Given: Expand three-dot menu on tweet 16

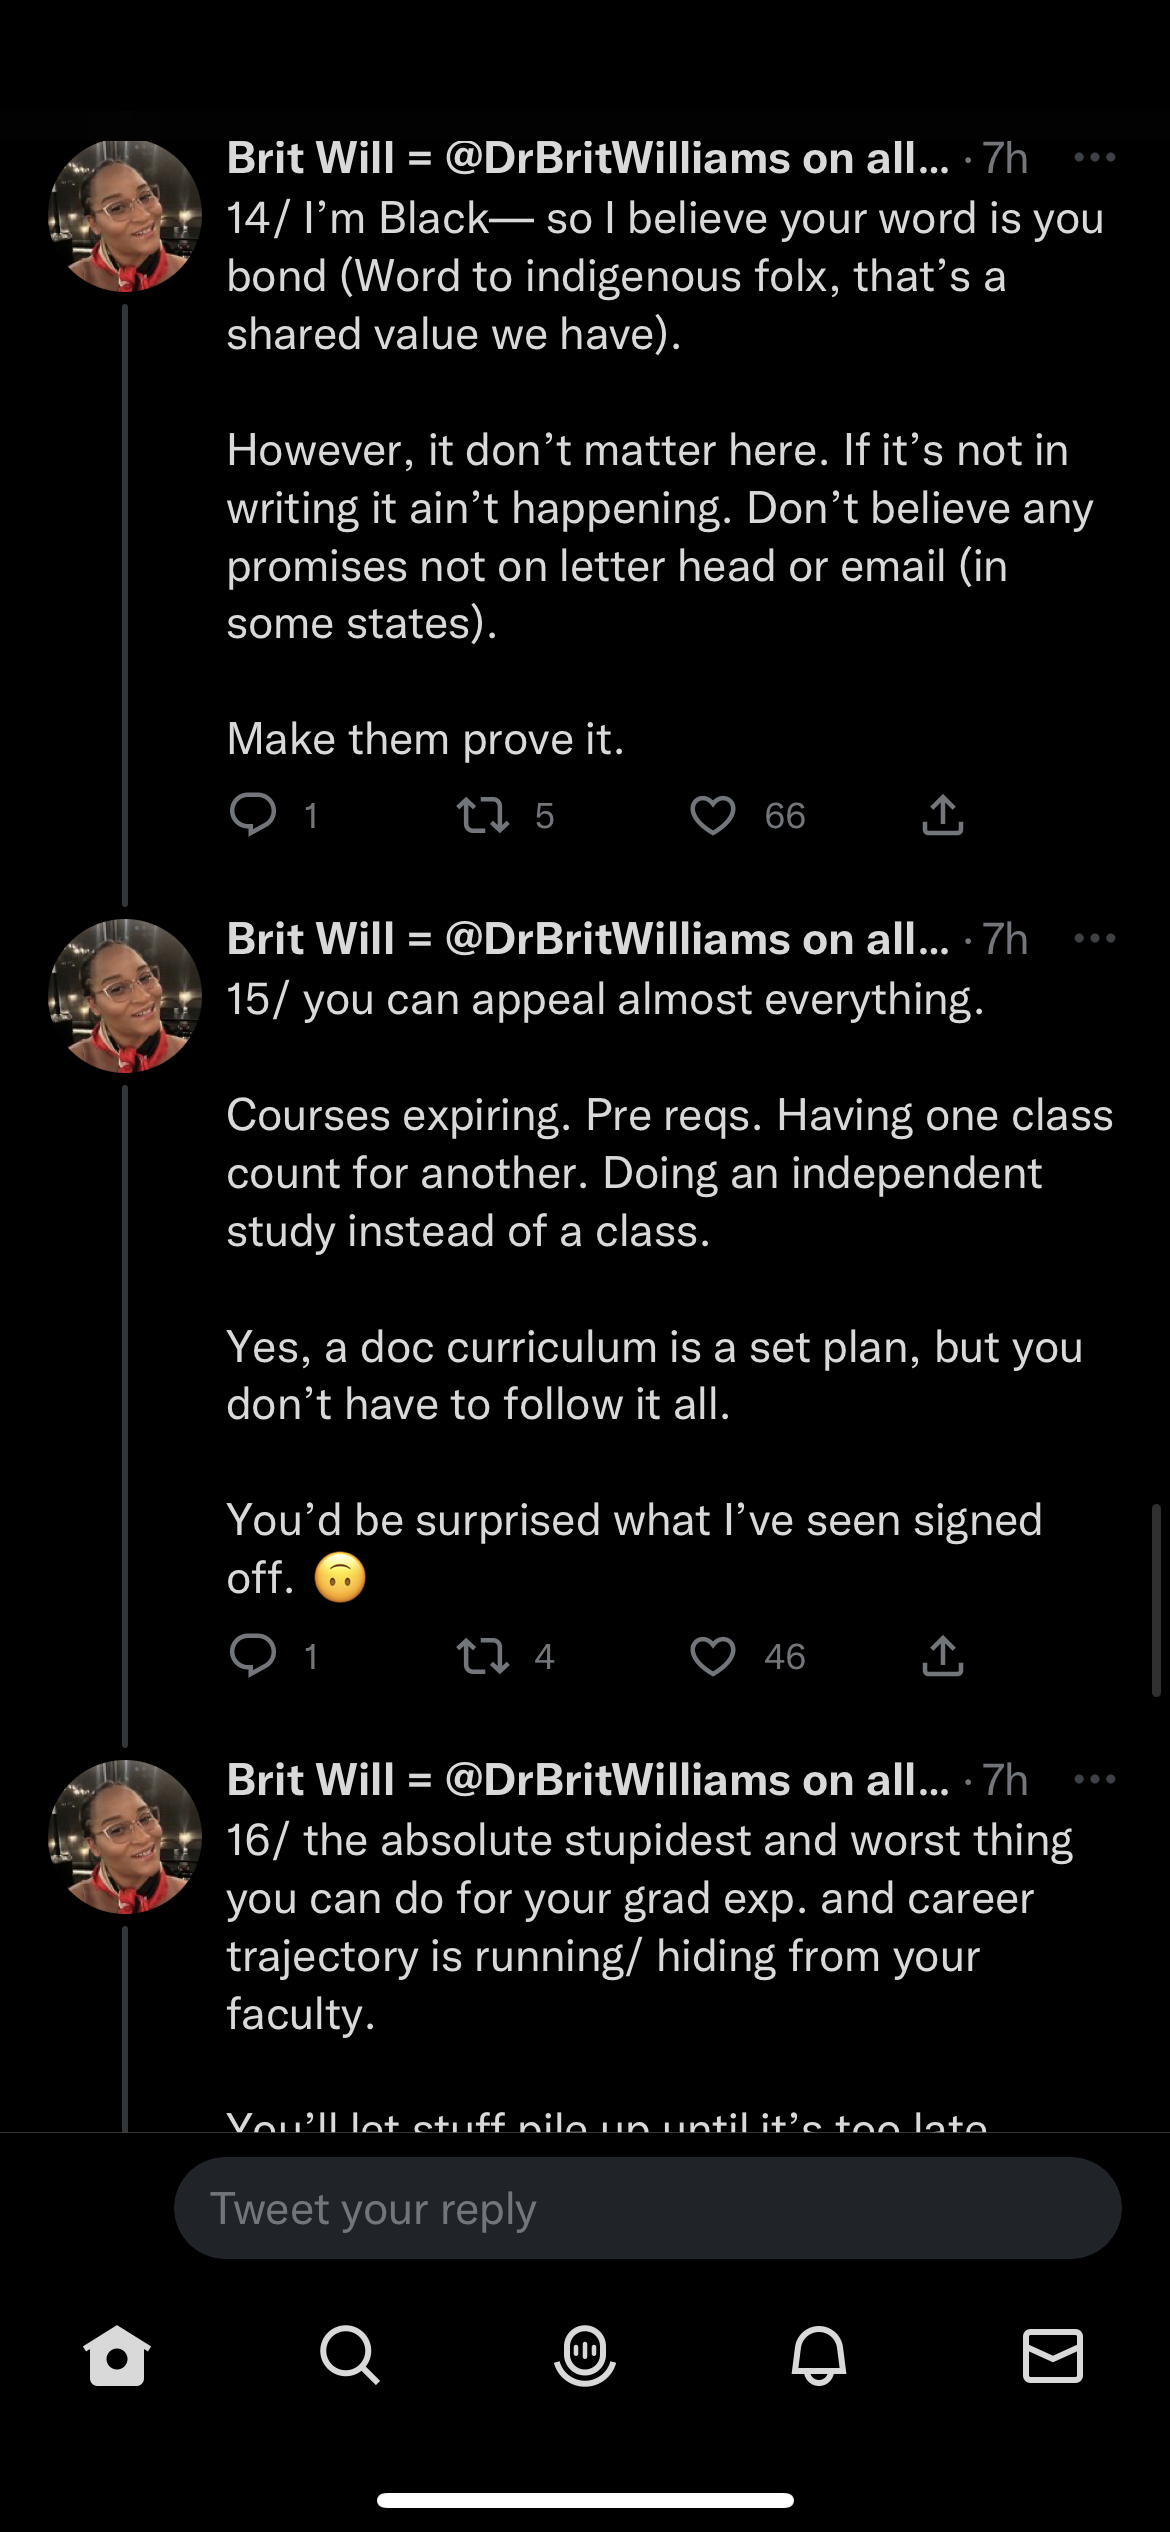Looking at the screenshot, I should 1094,1780.
